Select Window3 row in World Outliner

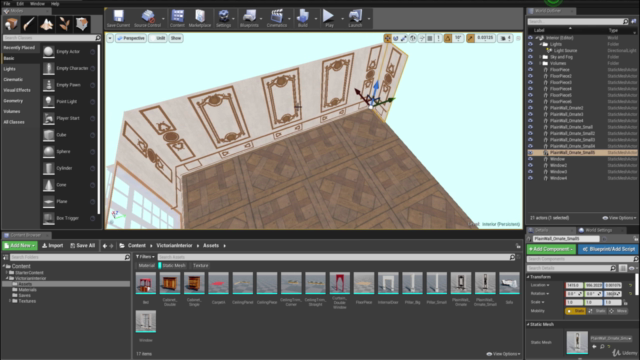582,171
